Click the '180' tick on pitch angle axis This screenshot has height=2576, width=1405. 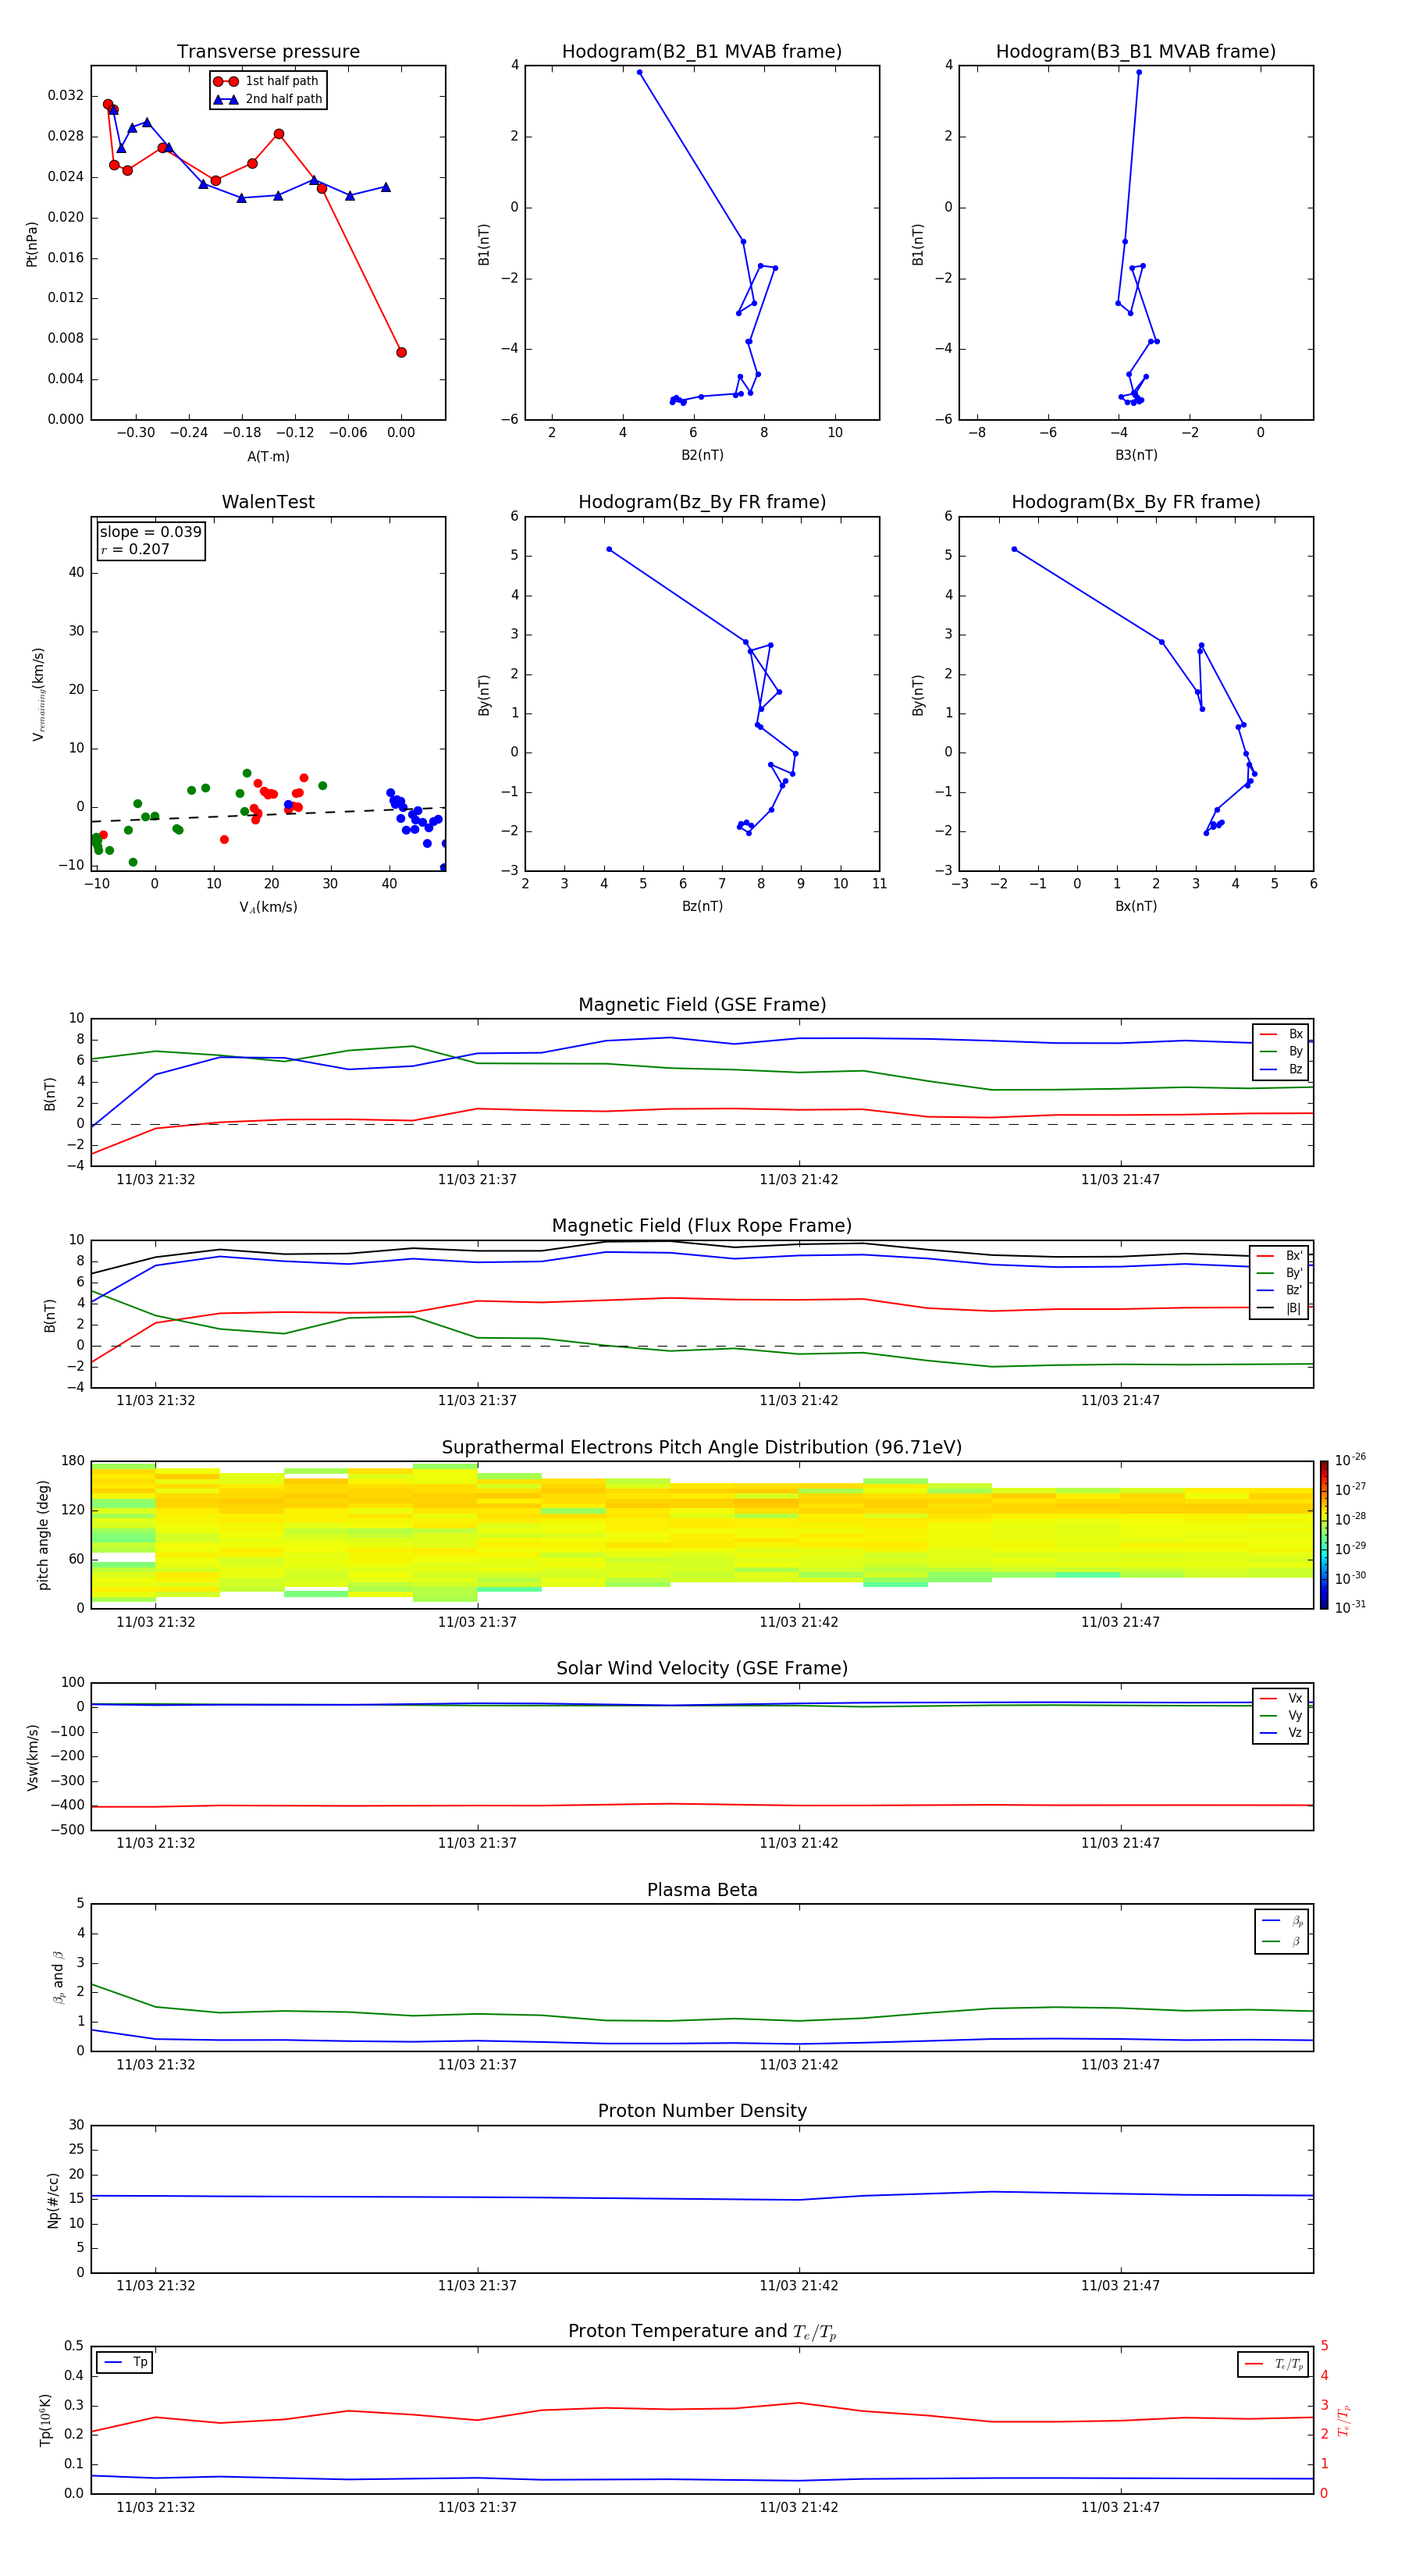[x=73, y=1461]
